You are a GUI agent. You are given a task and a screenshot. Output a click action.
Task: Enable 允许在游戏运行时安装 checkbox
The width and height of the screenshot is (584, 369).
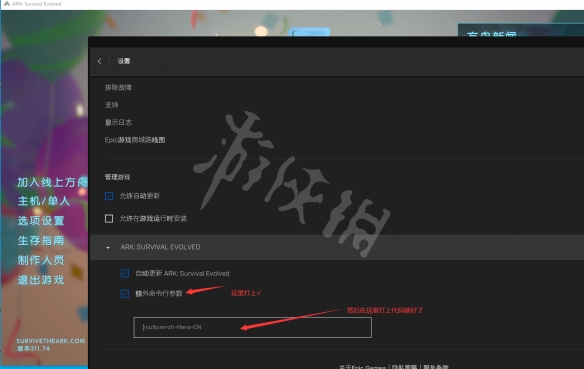(109, 218)
